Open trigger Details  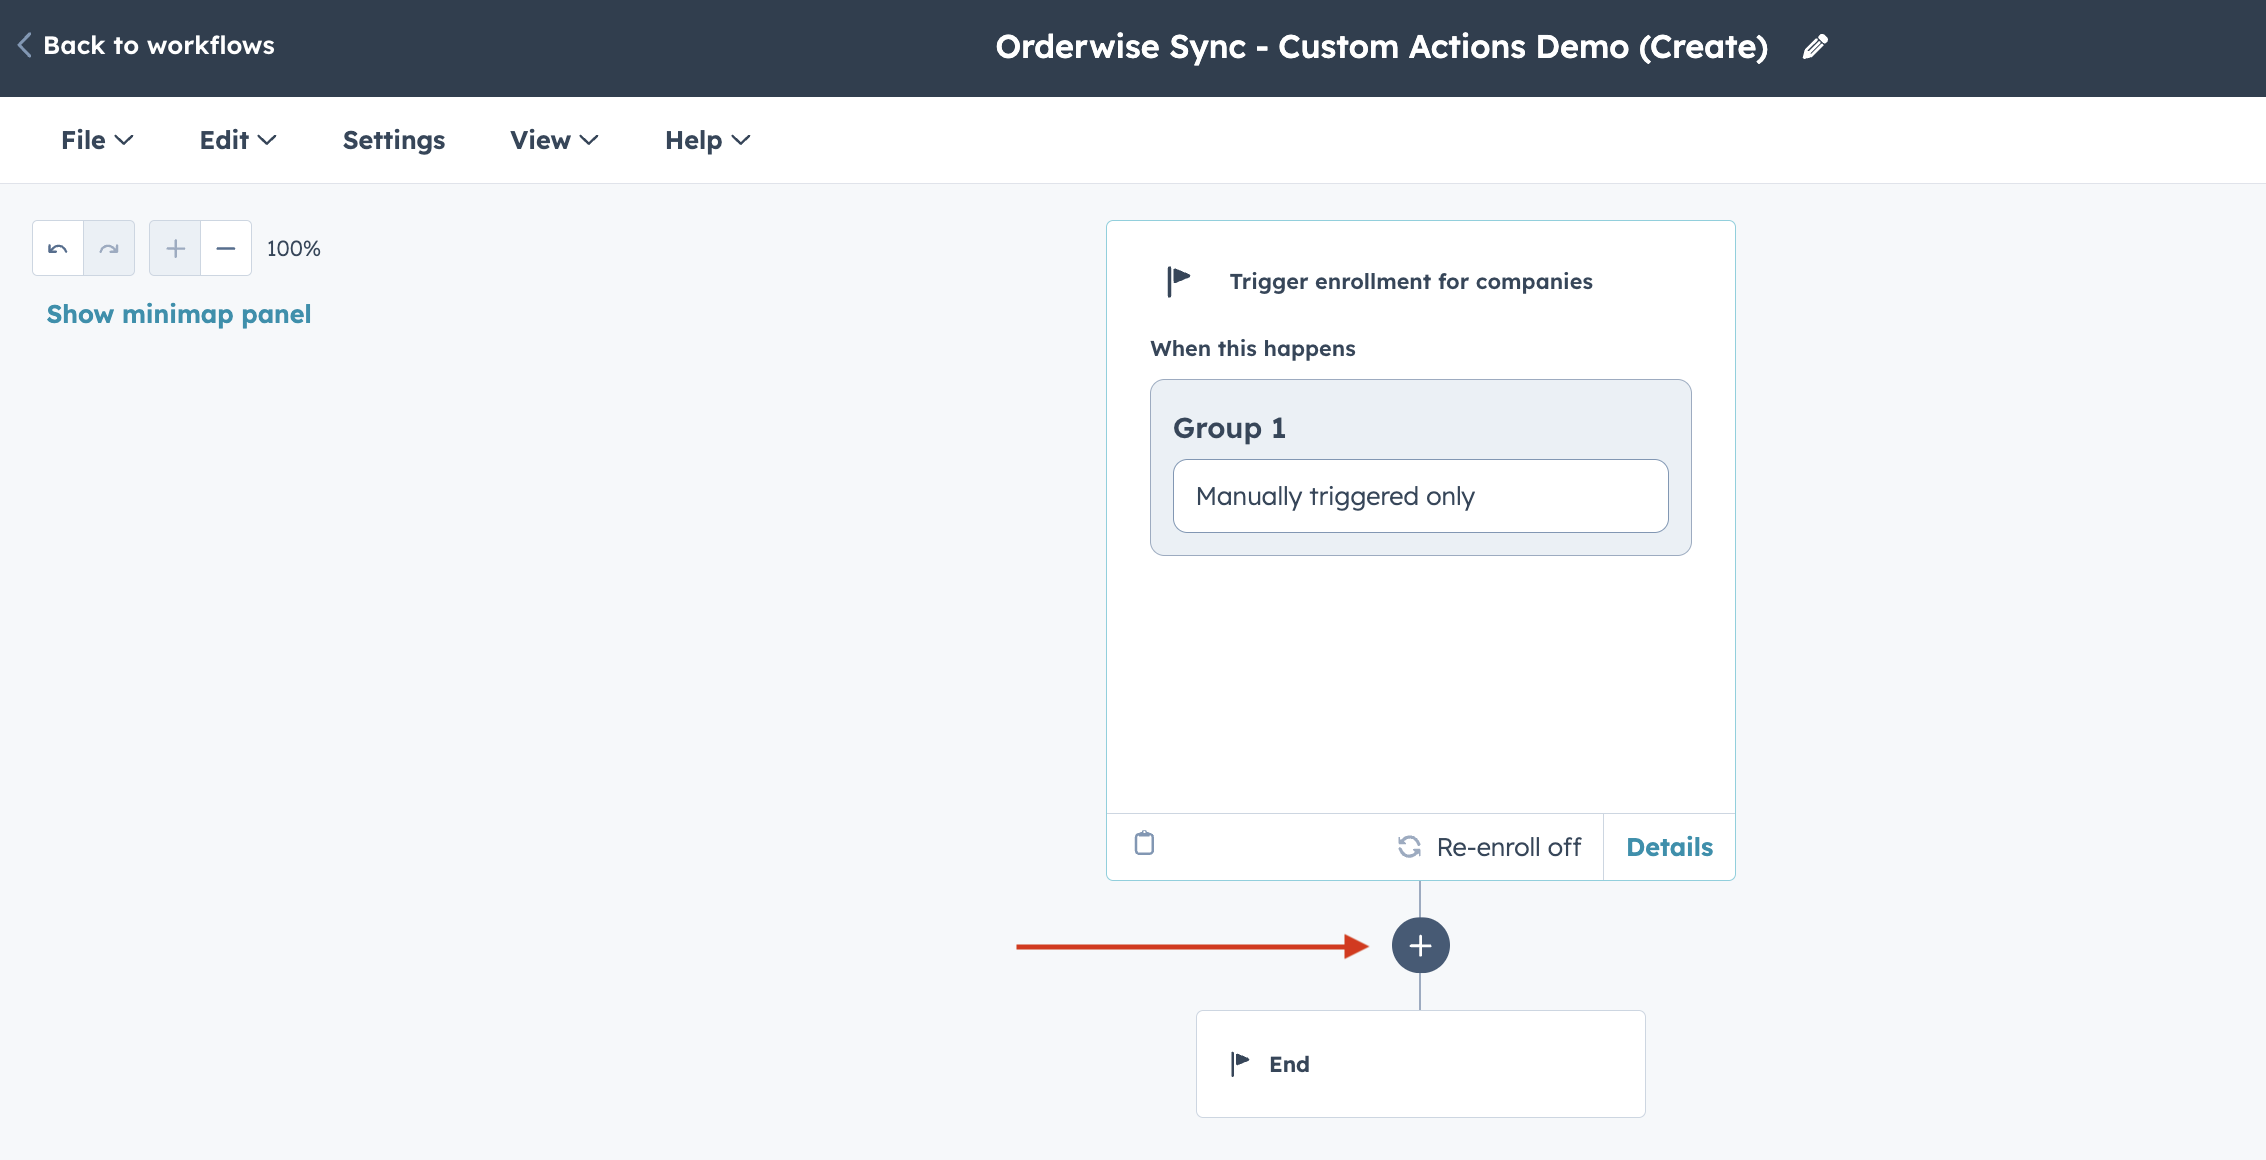[x=1669, y=847]
